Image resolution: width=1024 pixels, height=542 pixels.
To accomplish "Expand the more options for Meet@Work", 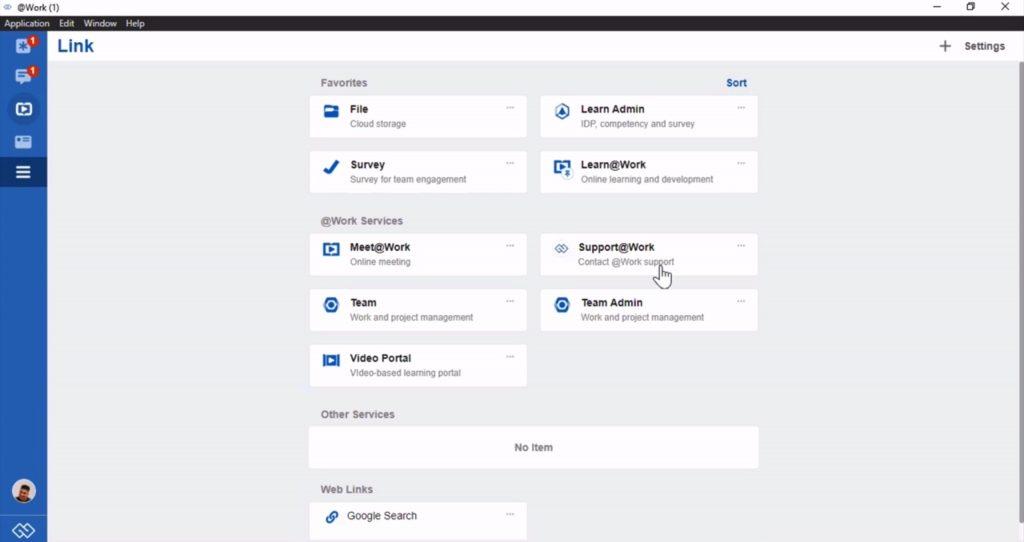I will pyautogui.click(x=510, y=245).
